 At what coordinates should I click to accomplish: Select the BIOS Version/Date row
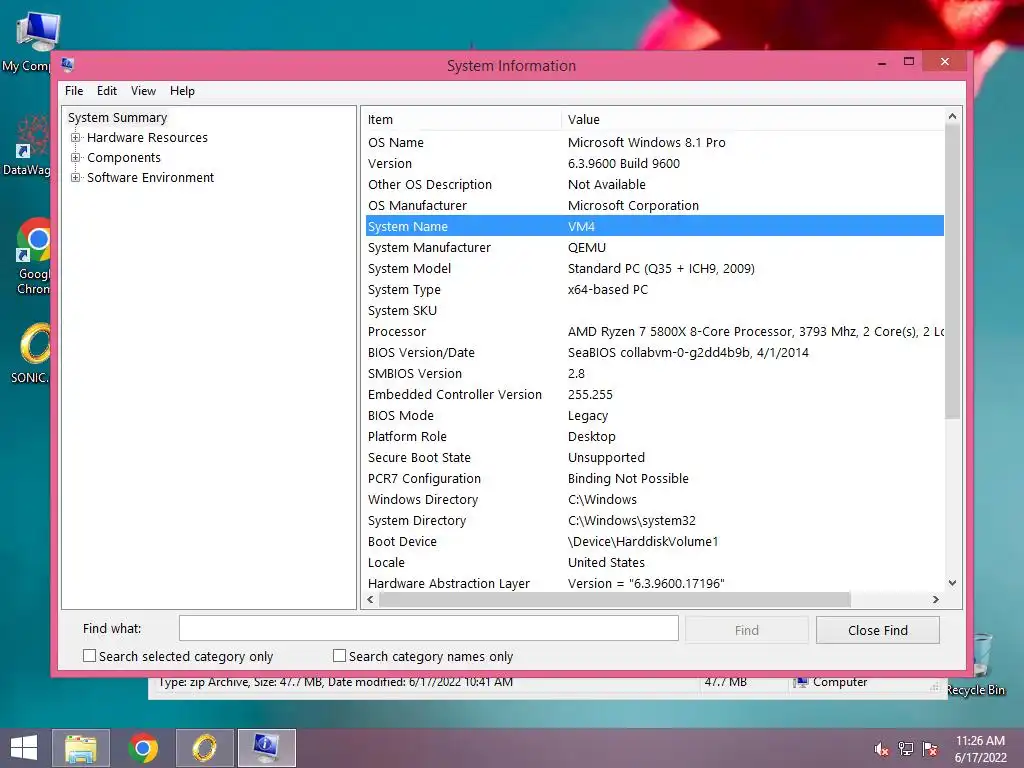[x=654, y=352]
